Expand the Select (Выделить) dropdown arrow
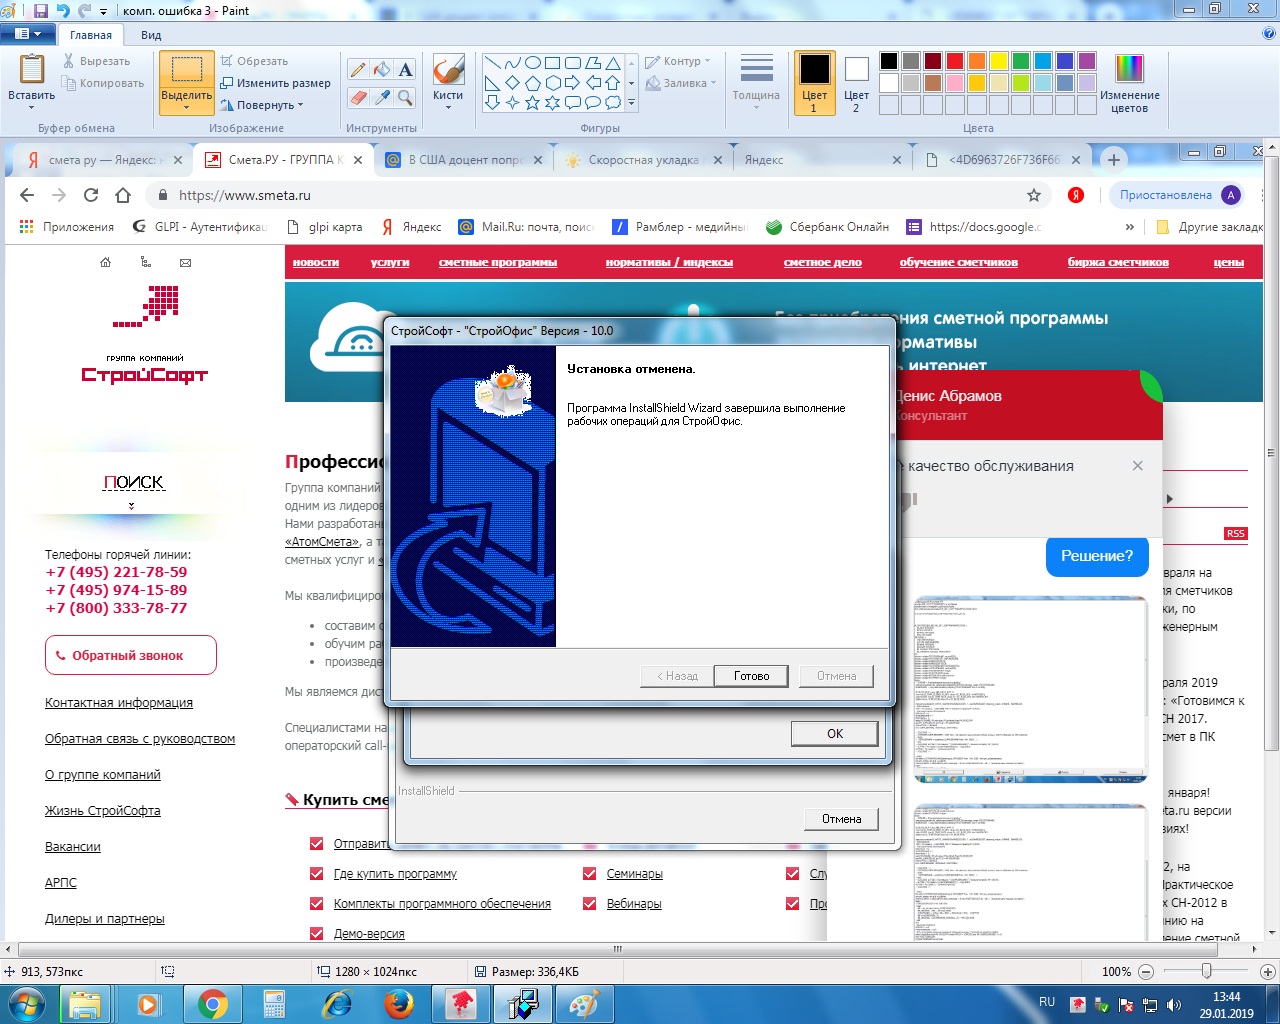Viewport: 1280px width, 1024px height. tap(187, 107)
